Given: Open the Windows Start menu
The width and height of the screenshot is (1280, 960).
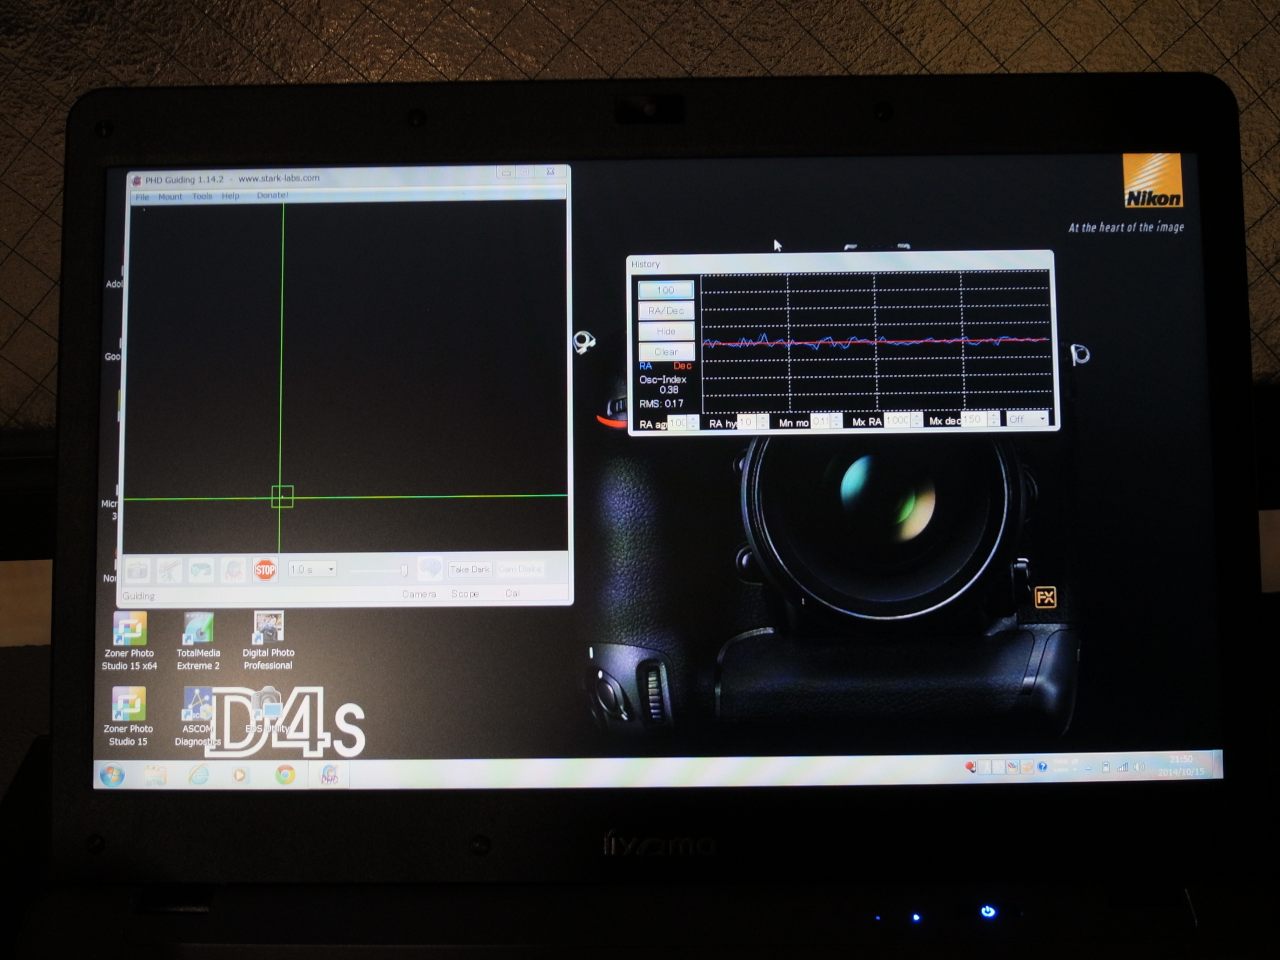Looking at the screenshot, I should (x=111, y=775).
